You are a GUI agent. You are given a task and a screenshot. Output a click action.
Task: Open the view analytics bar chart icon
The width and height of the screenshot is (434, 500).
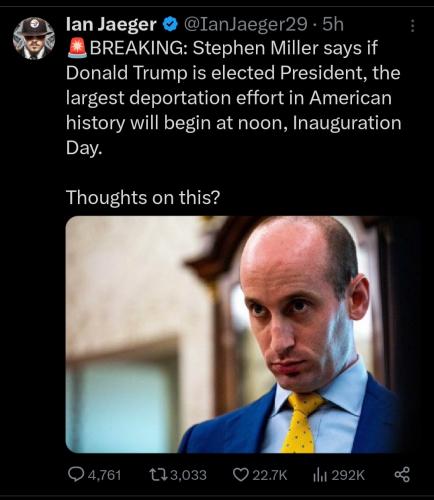pos(319,475)
